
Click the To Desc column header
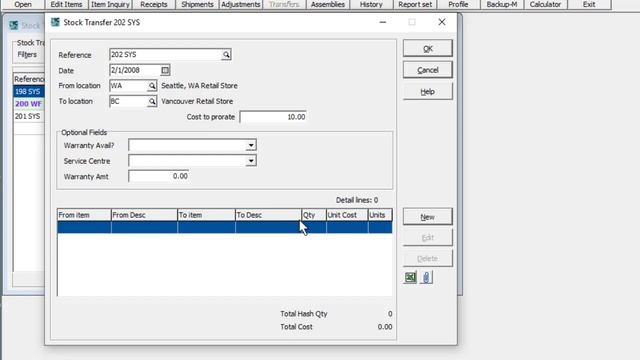[268, 215]
